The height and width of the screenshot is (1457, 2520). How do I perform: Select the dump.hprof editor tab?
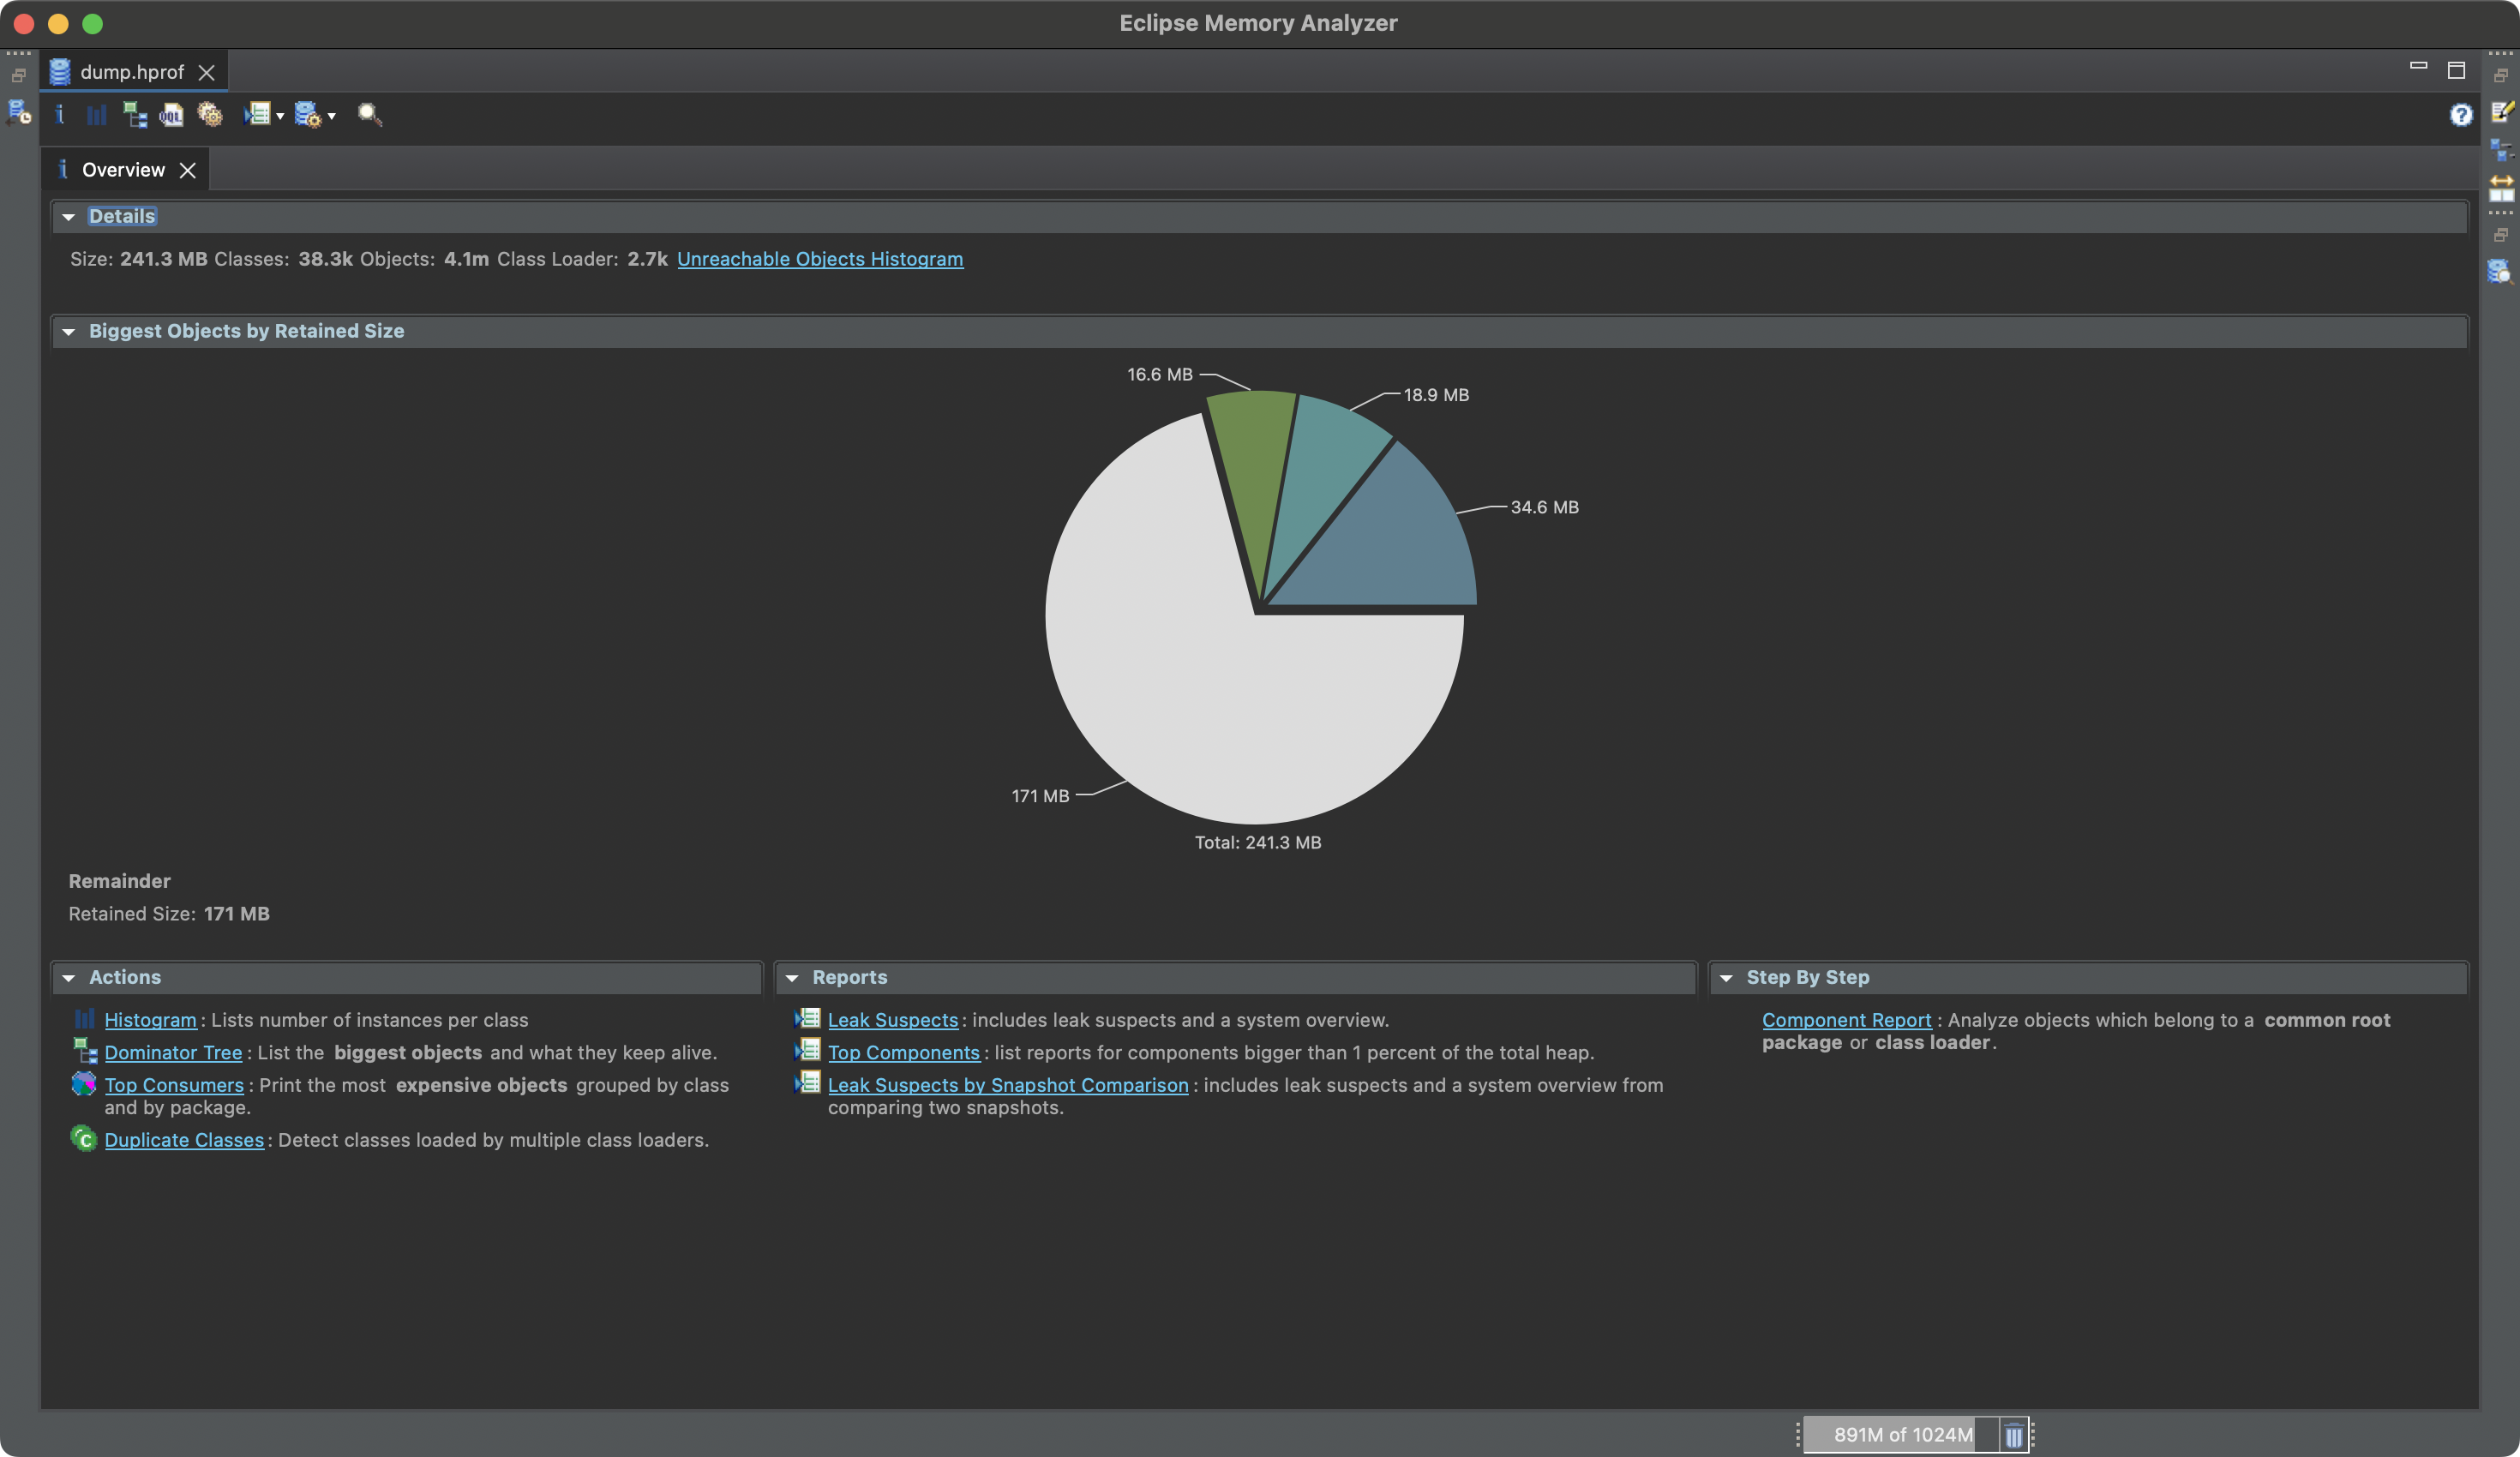click(131, 72)
